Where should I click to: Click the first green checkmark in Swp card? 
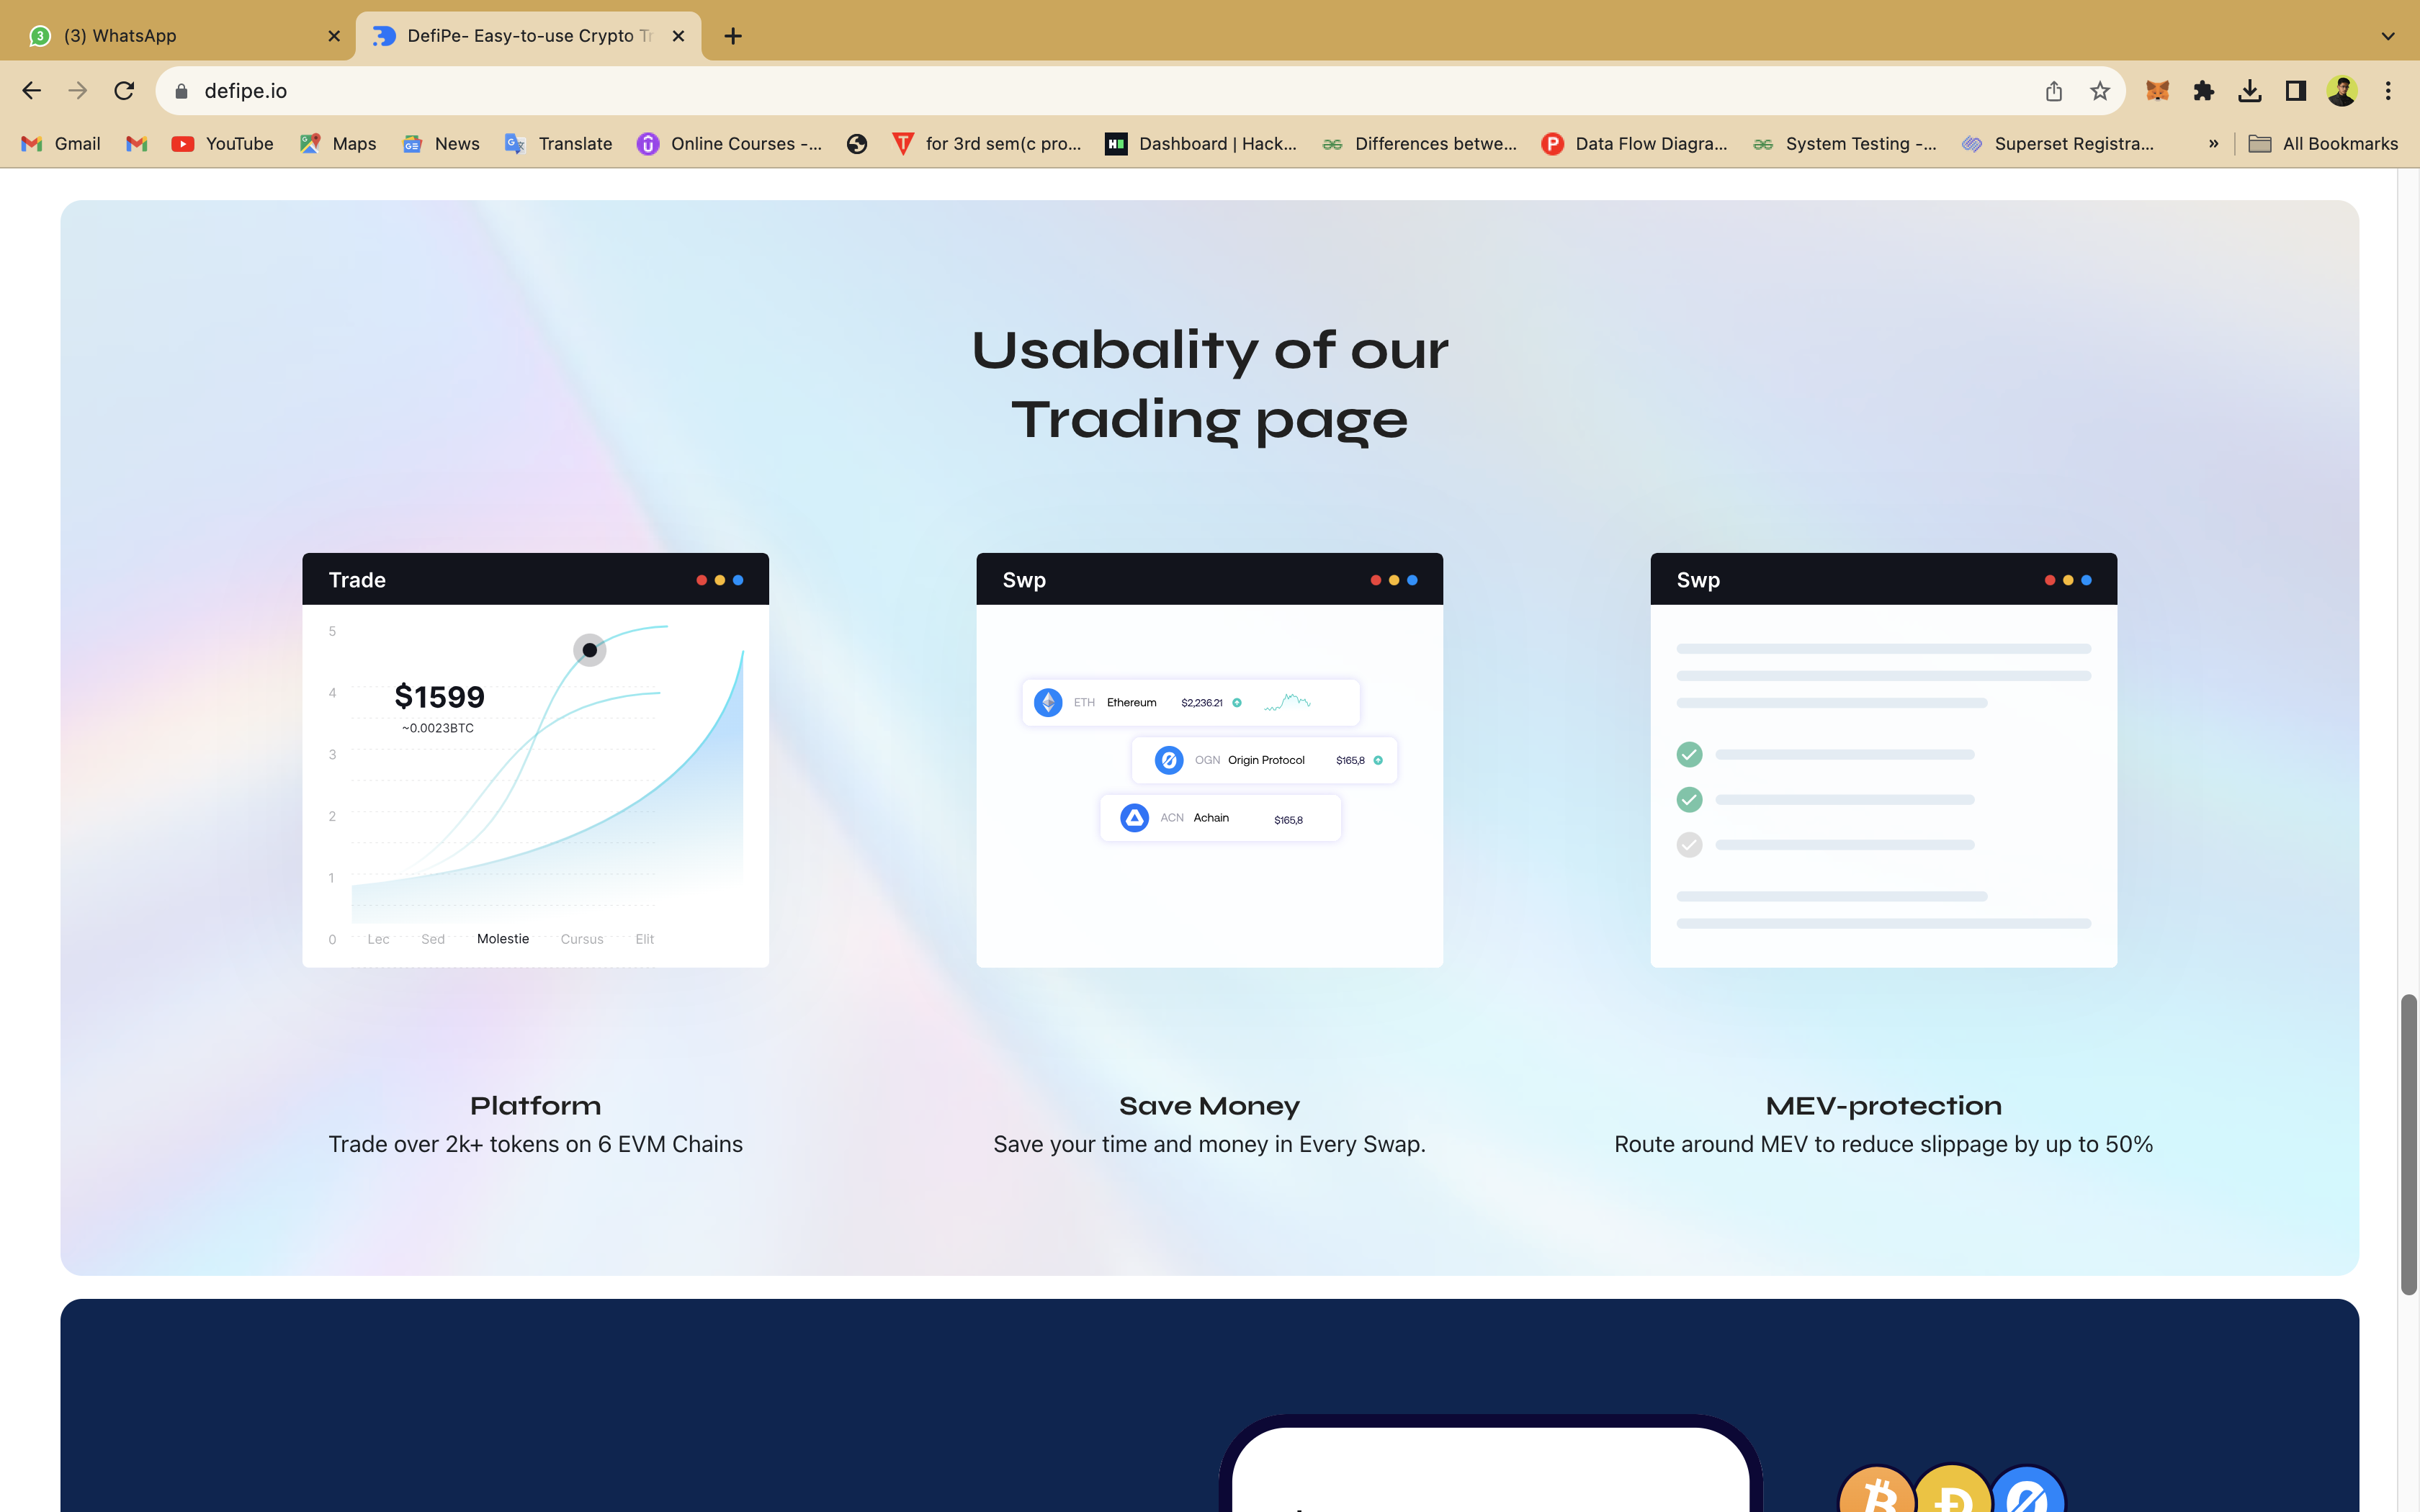pos(1689,754)
